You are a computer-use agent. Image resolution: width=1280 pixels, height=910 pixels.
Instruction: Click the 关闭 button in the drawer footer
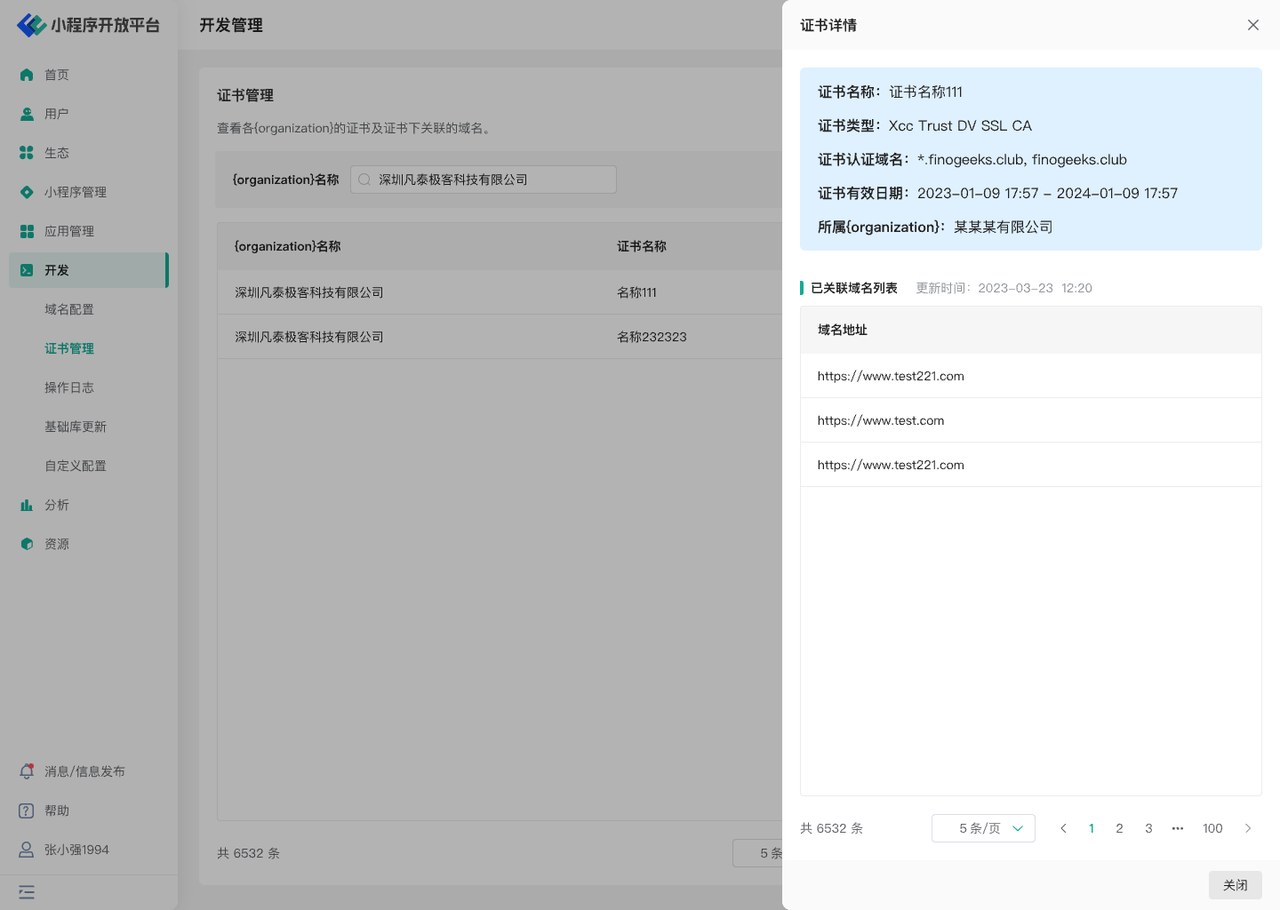pos(1235,885)
